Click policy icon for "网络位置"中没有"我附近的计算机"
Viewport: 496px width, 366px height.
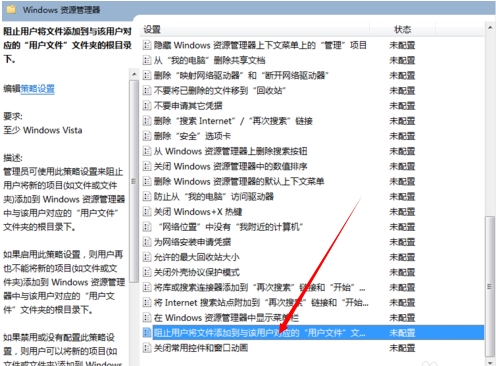[147, 227]
